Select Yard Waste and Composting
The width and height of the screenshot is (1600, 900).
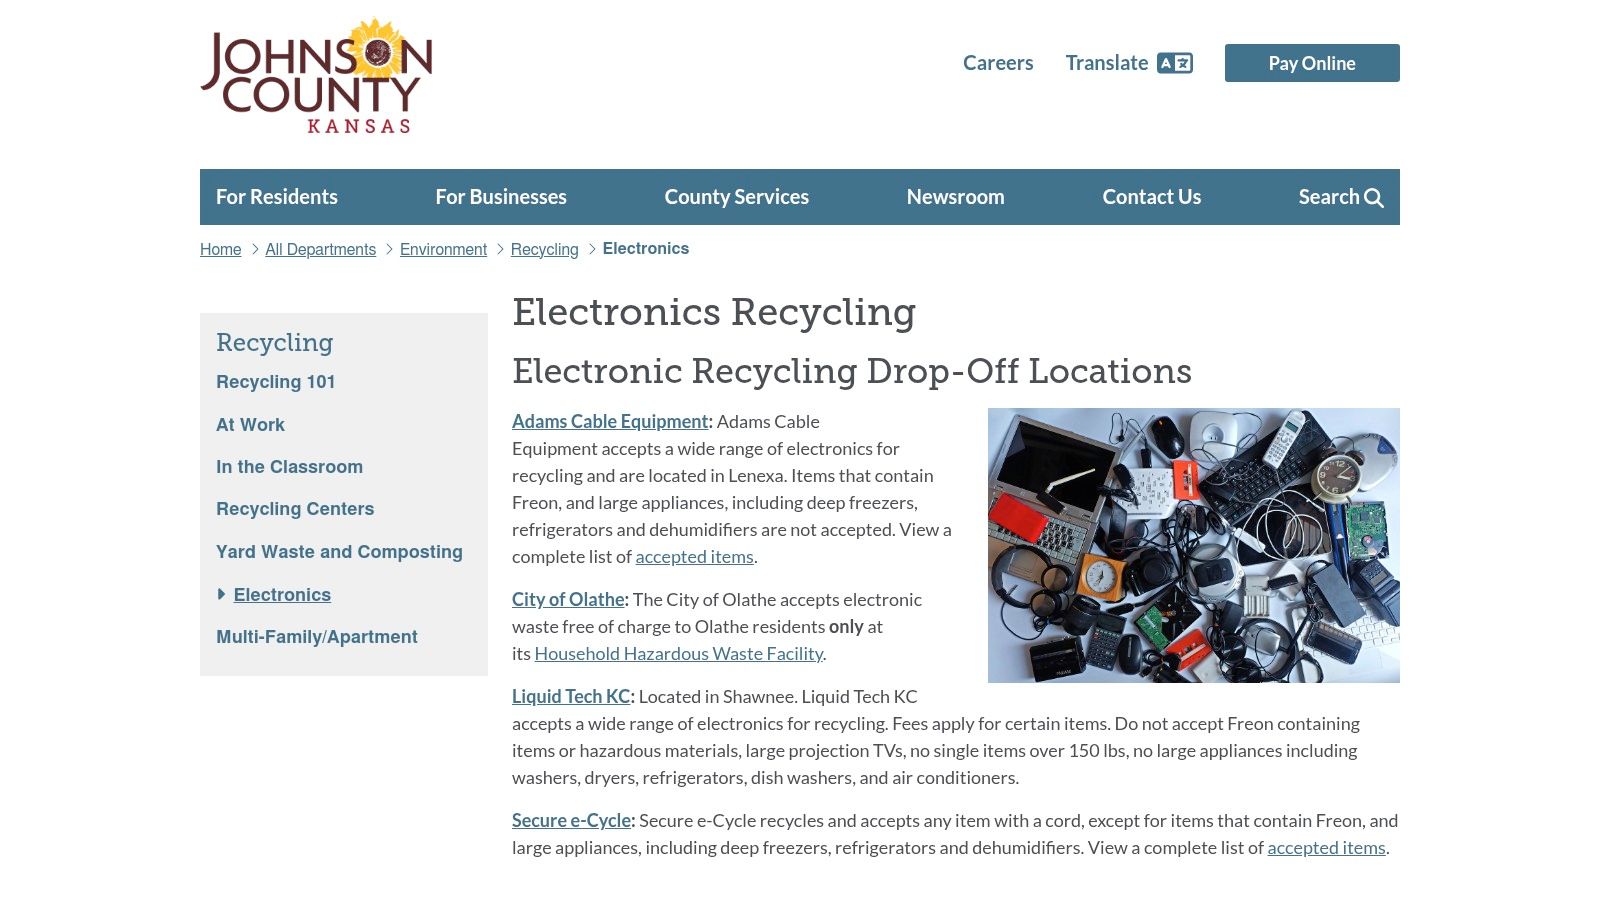coord(339,551)
